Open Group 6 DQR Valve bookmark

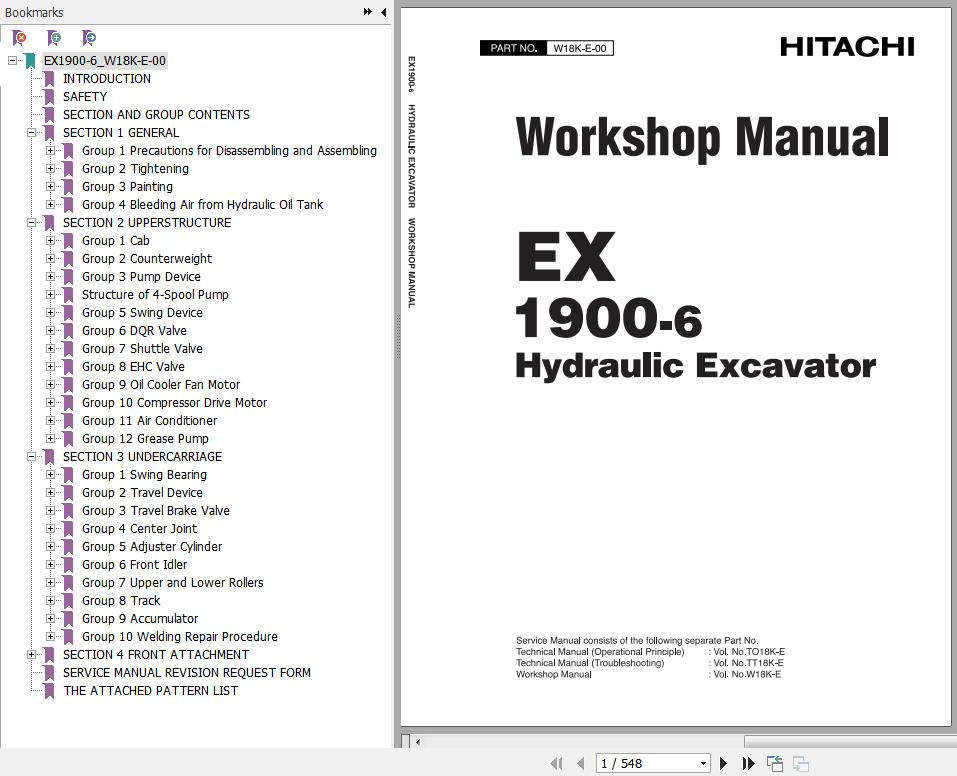[134, 331]
